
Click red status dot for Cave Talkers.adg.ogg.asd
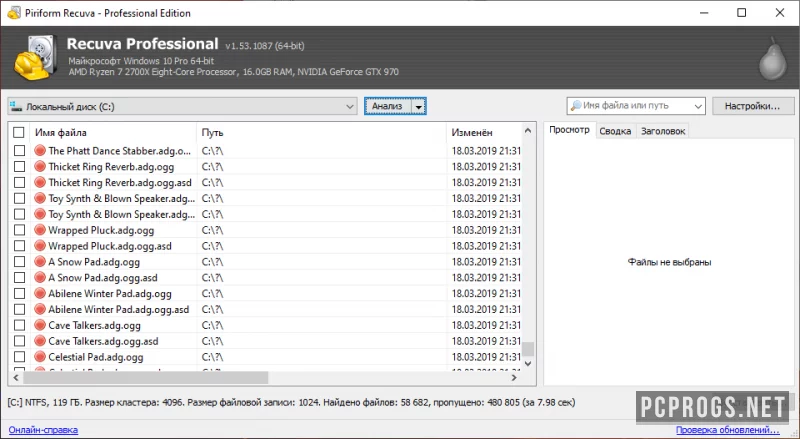(40, 340)
